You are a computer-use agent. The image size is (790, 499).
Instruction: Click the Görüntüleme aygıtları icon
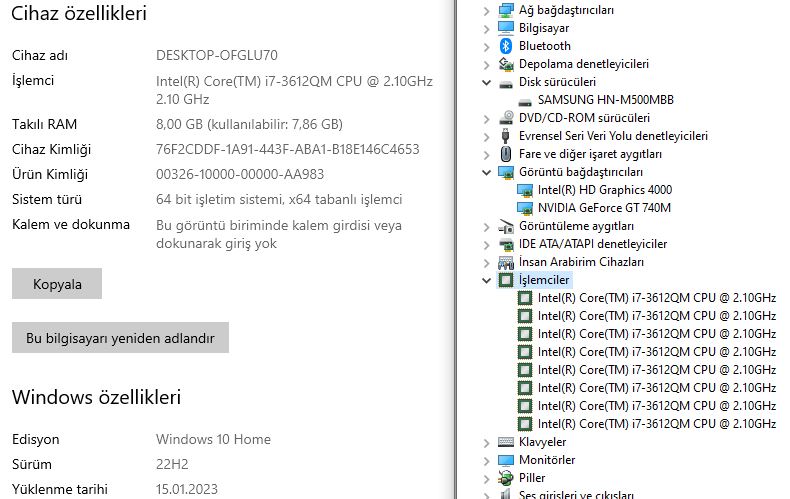point(506,226)
